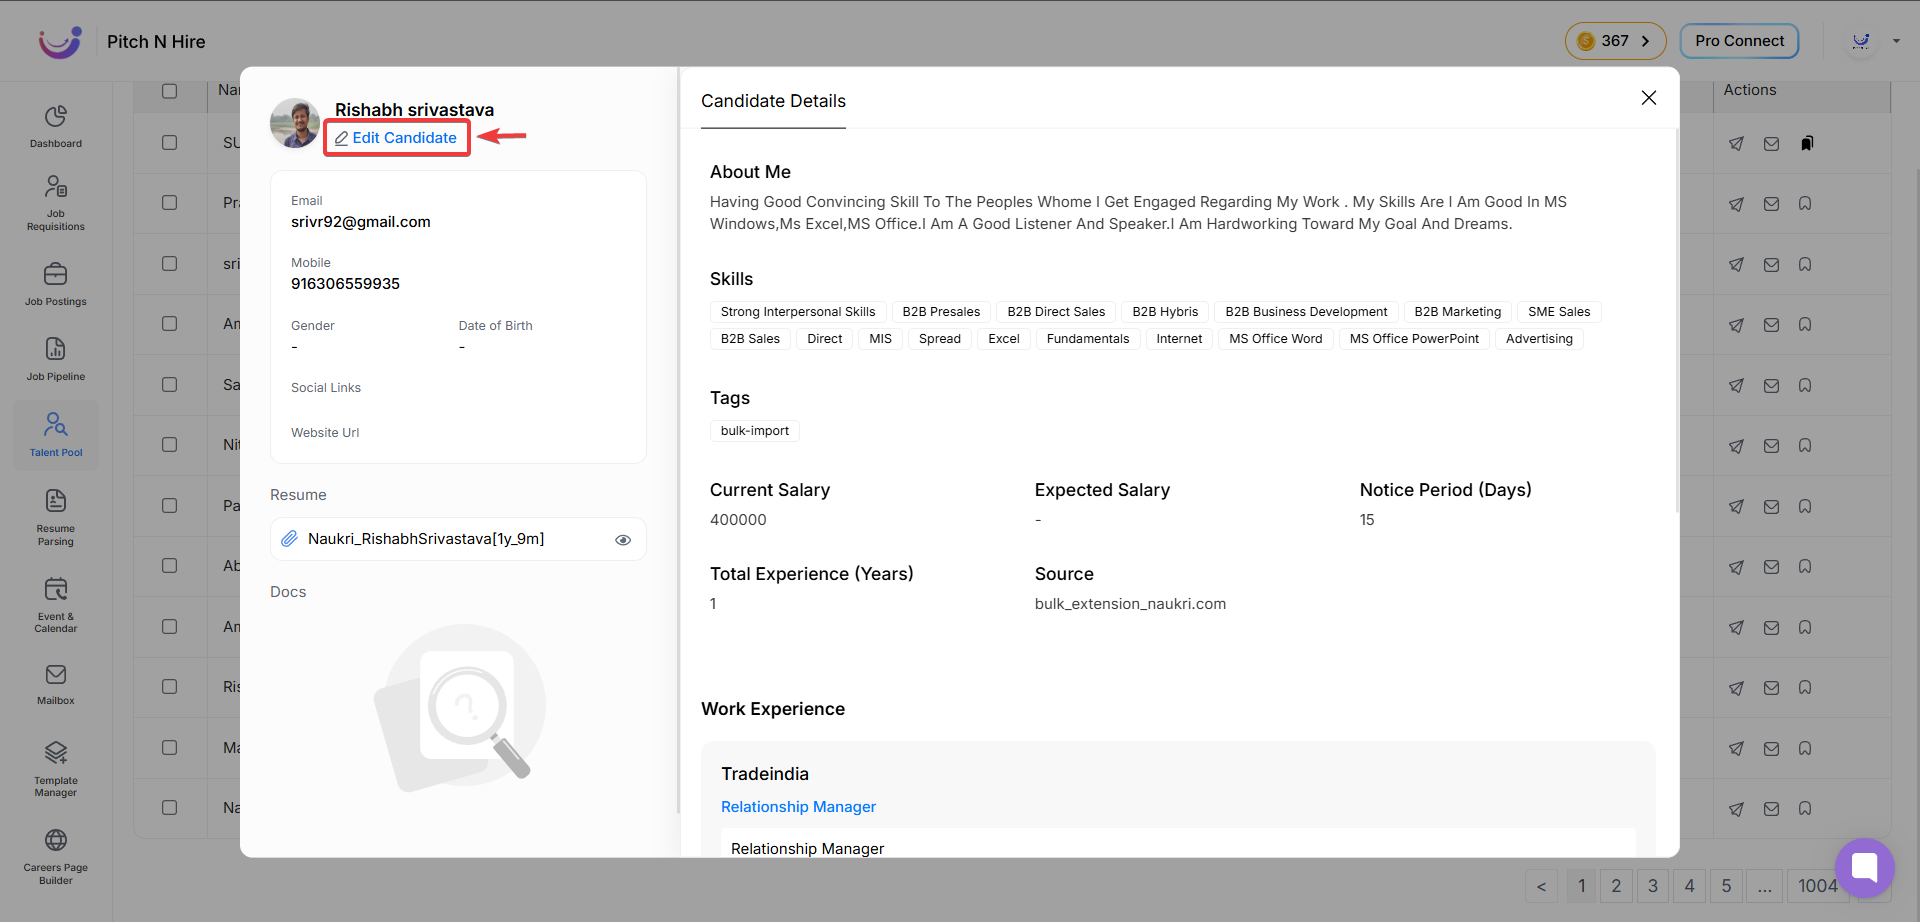Open the user profile avatar menu
This screenshot has width=1920, height=922.
coord(1861,41)
